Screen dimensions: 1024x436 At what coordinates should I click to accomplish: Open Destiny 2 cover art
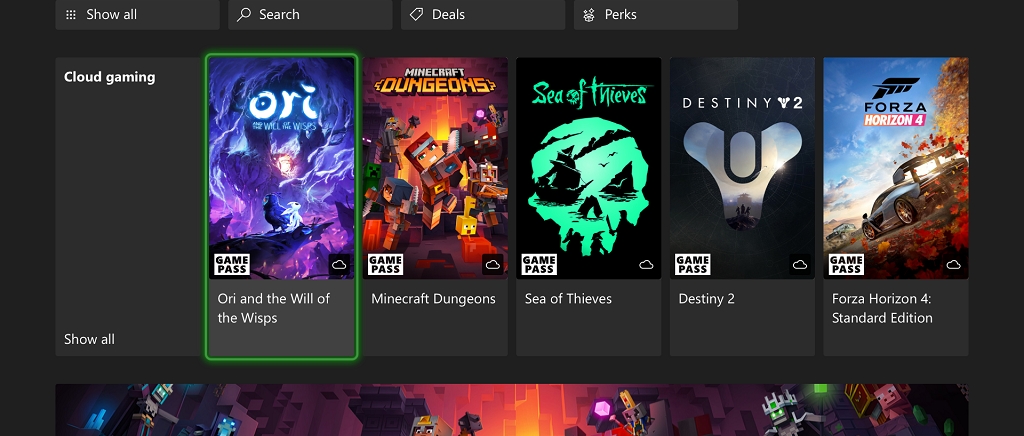(x=742, y=168)
